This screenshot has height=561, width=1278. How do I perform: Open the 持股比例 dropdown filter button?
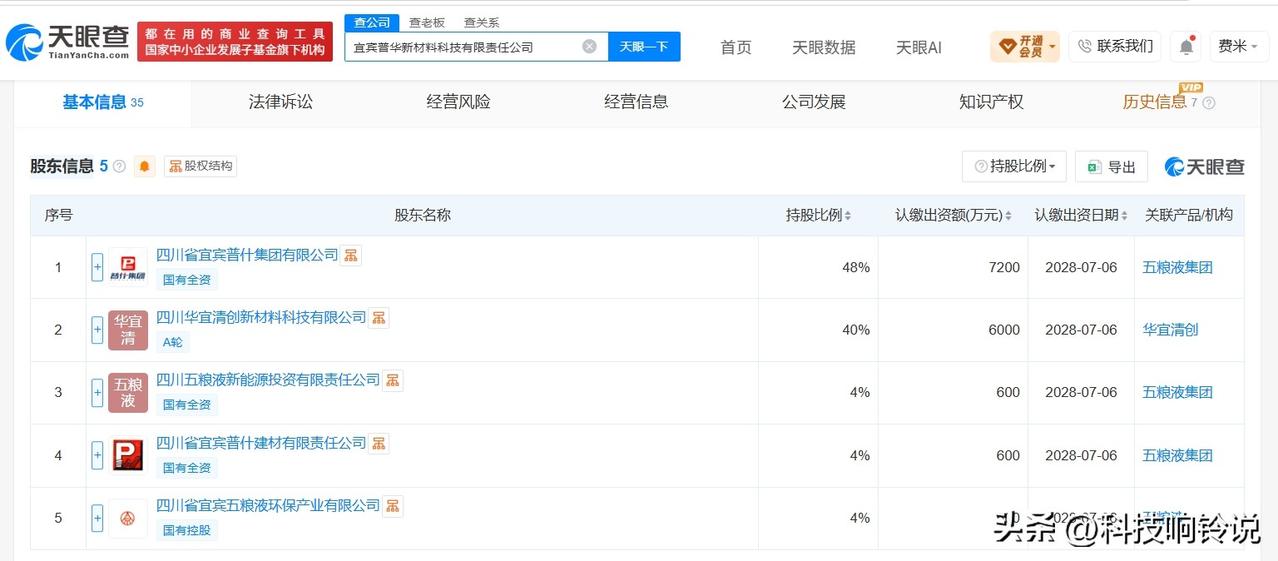point(1014,166)
